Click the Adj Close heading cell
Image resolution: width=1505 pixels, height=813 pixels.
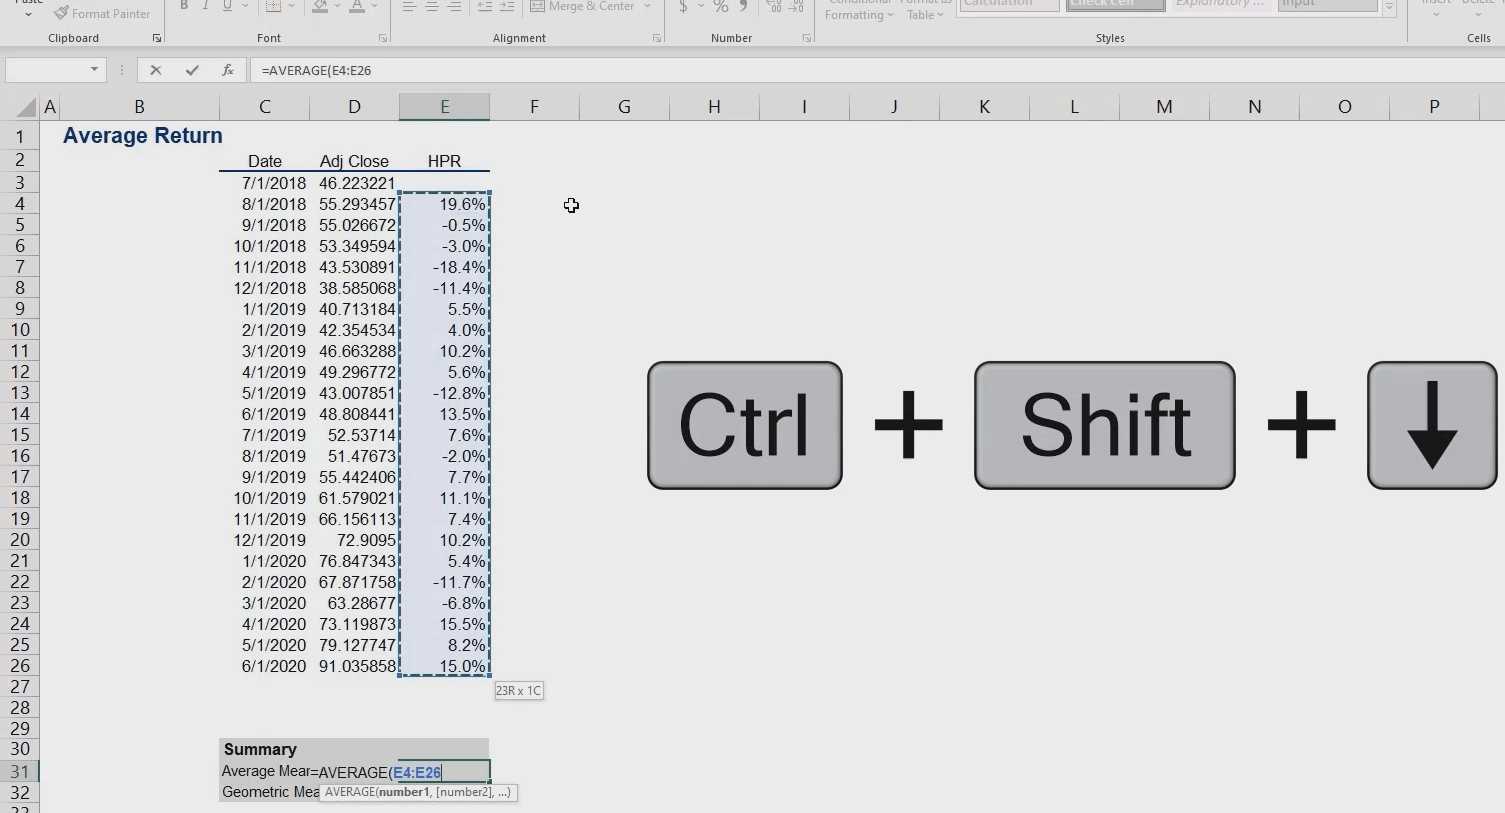(354, 161)
